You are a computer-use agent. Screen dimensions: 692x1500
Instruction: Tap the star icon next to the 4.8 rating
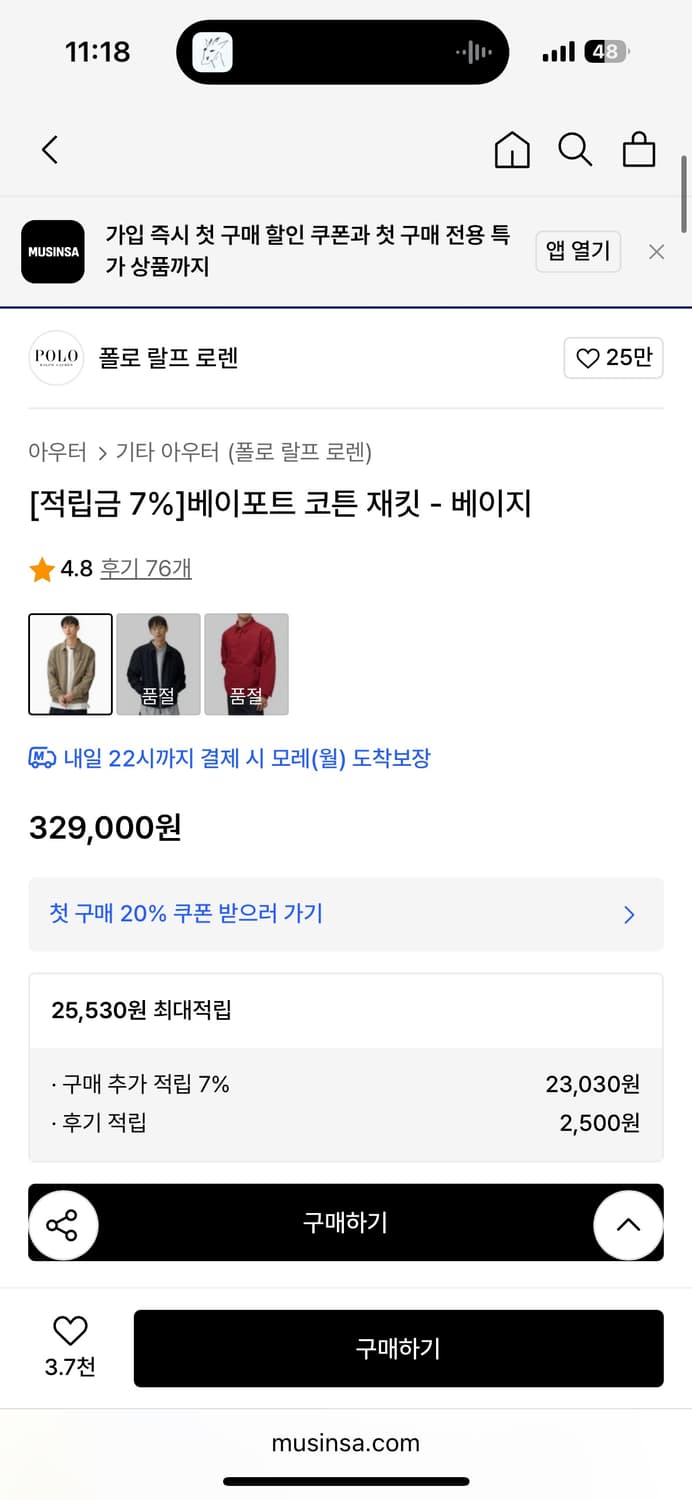pos(41,567)
